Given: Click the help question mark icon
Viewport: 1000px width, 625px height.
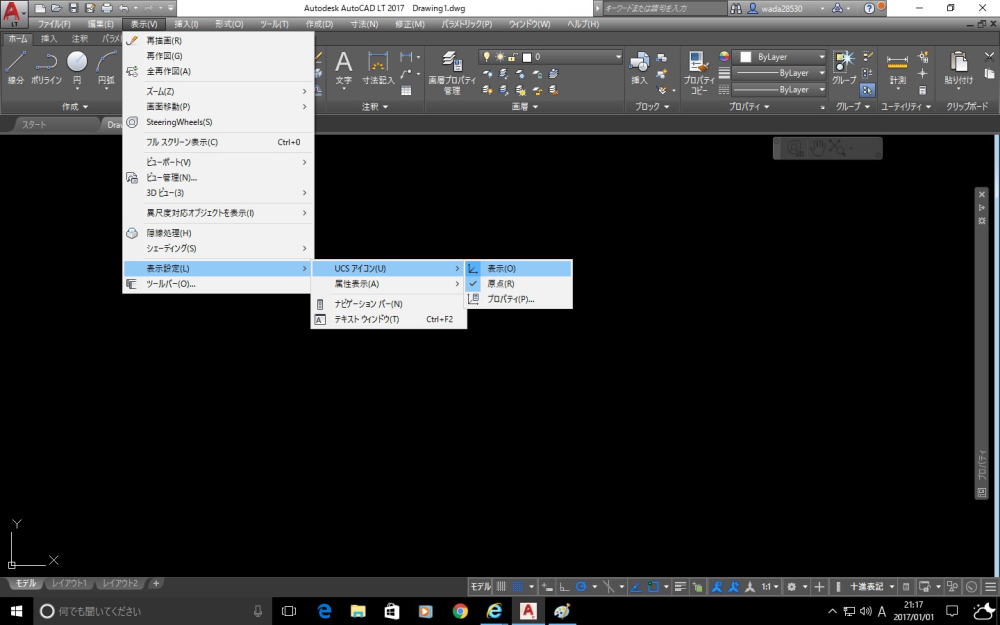Looking at the screenshot, I should (x=869, y=8).
